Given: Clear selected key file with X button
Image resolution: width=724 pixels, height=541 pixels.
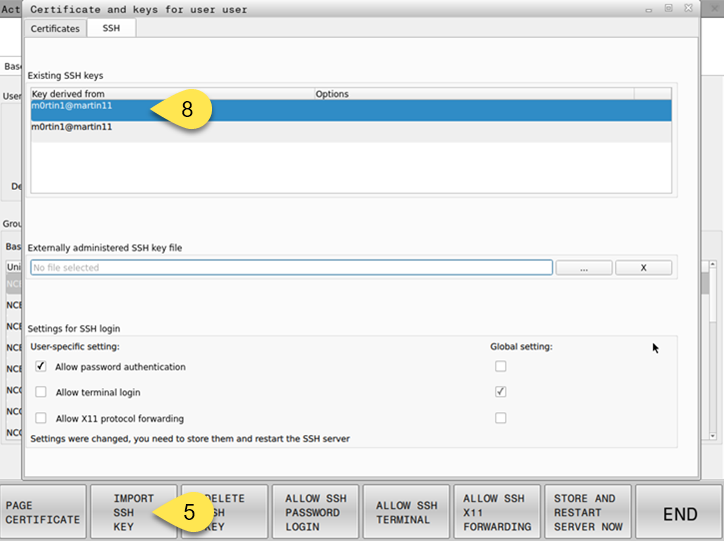Looking at the screenshot, I should (643, 268).
